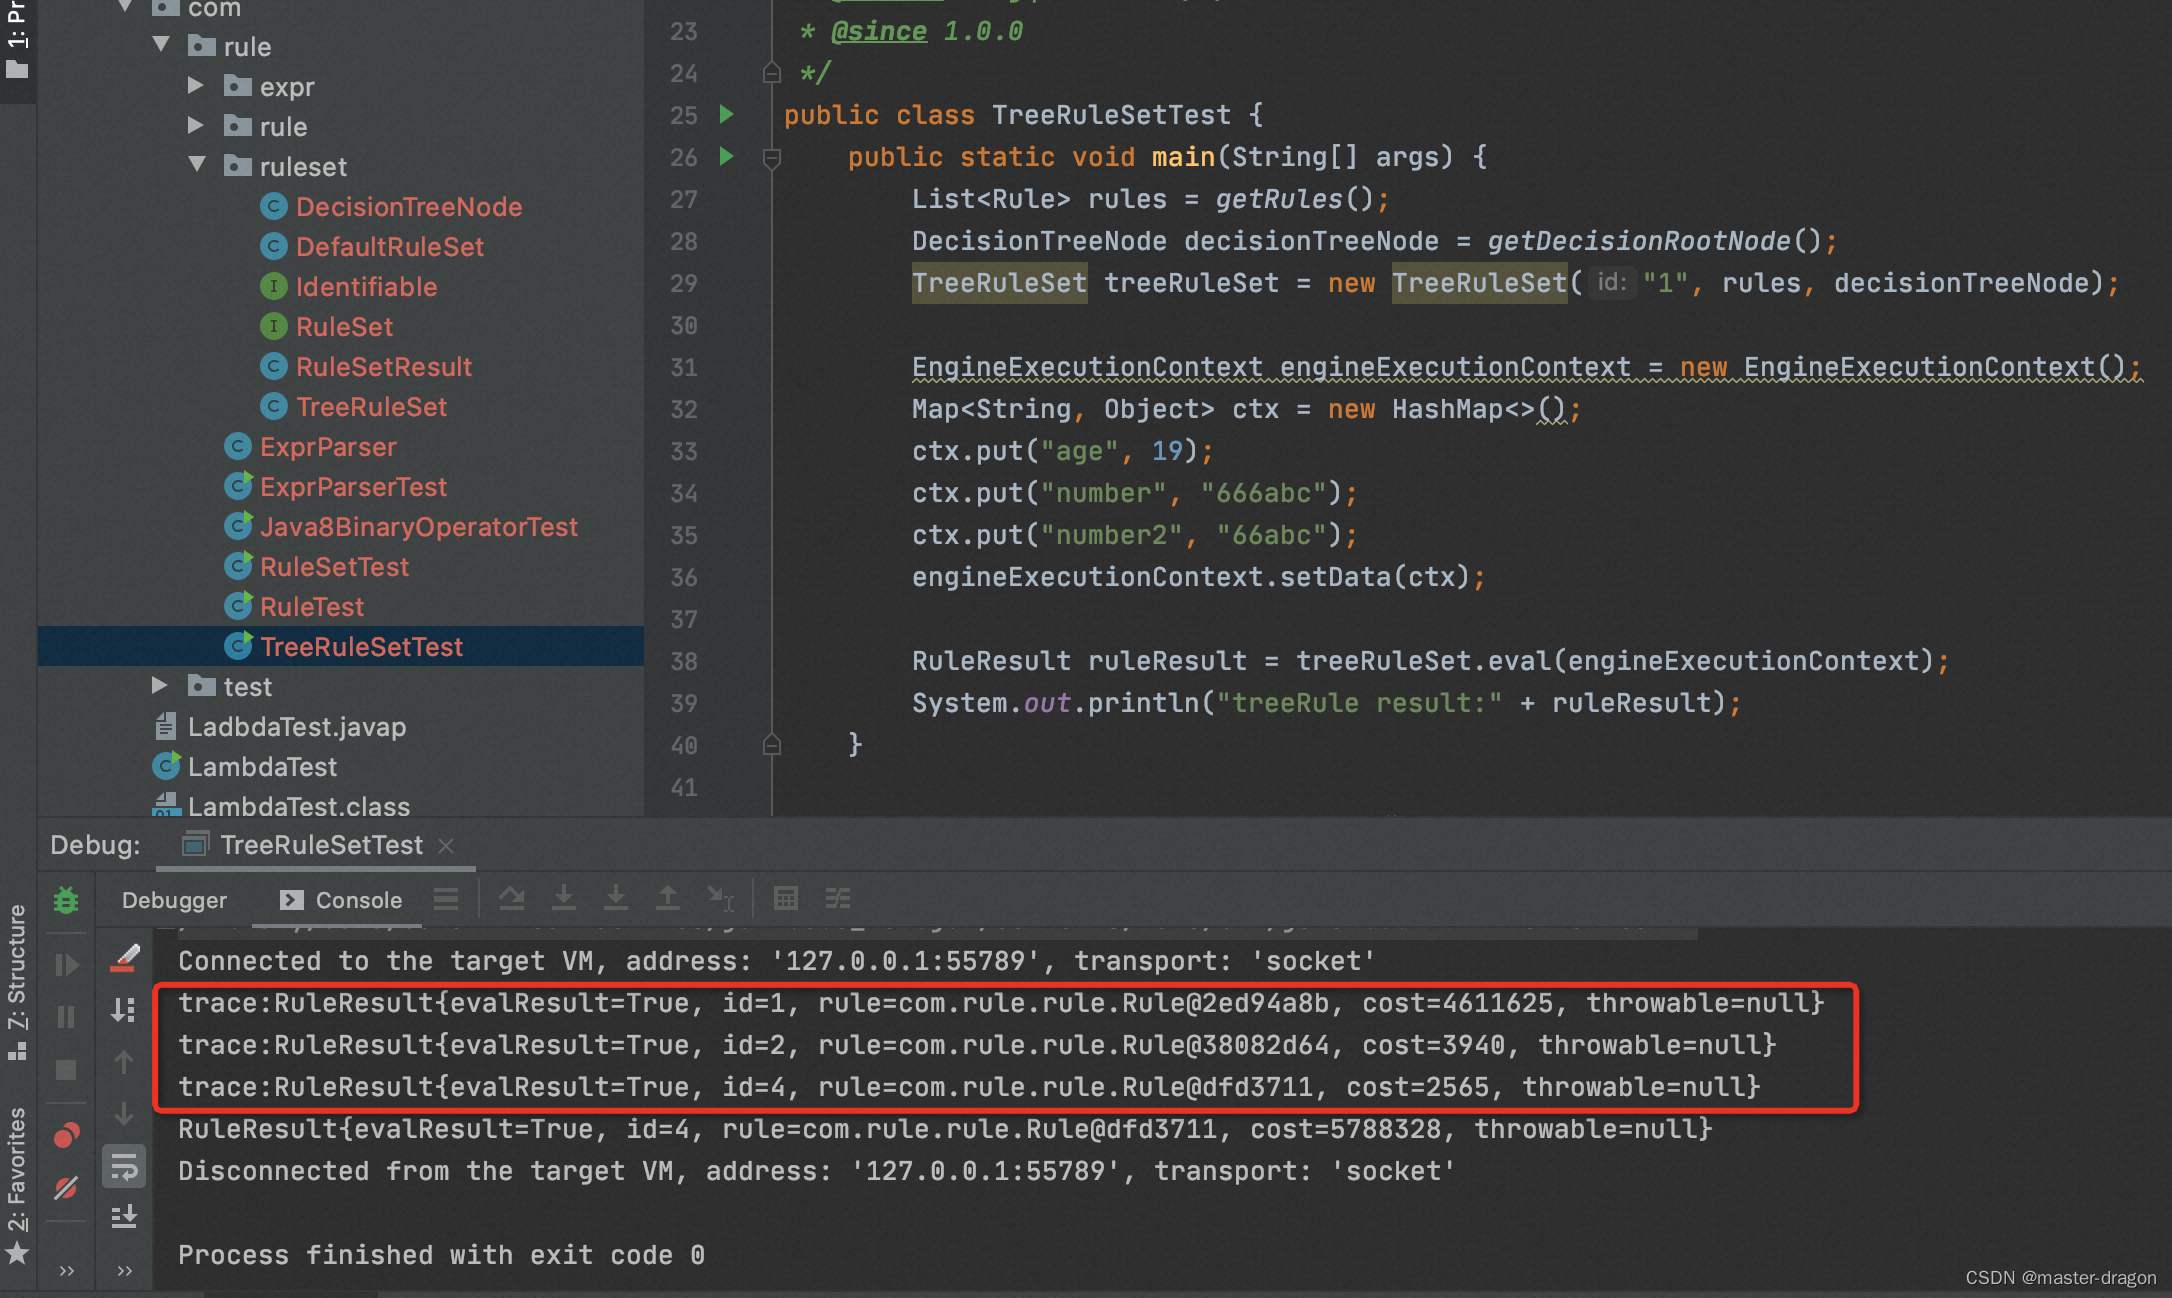Collapse the ruleset package
This screenshot has width=2172, height=1298.
tap(197, 165)
